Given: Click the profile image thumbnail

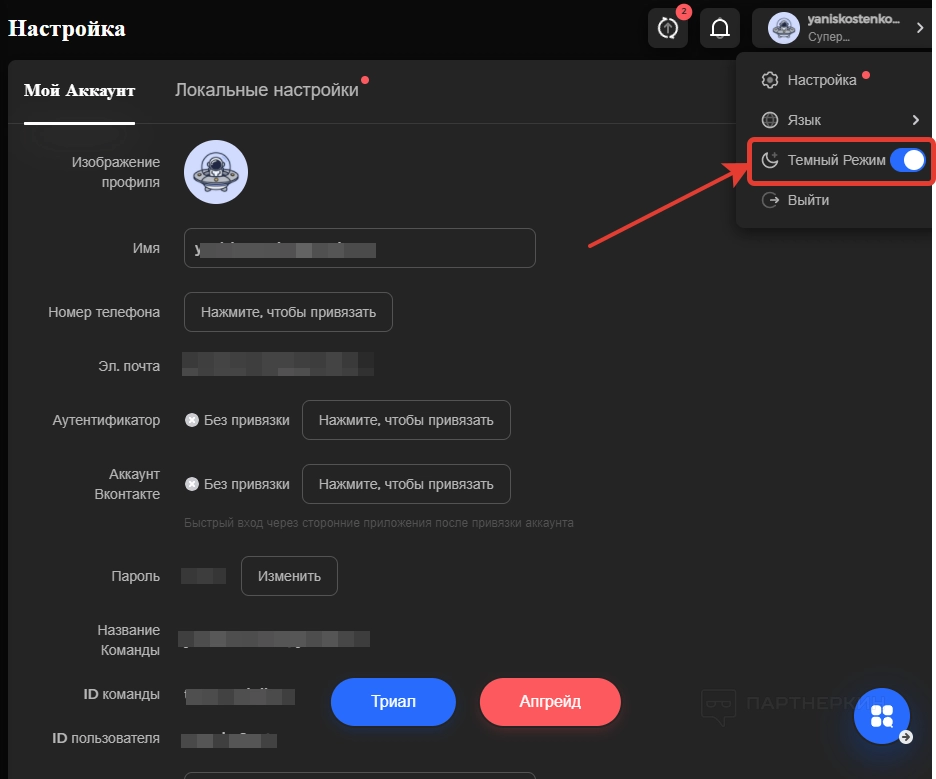Looking at the screenshot, I should [x=215, y=172].
